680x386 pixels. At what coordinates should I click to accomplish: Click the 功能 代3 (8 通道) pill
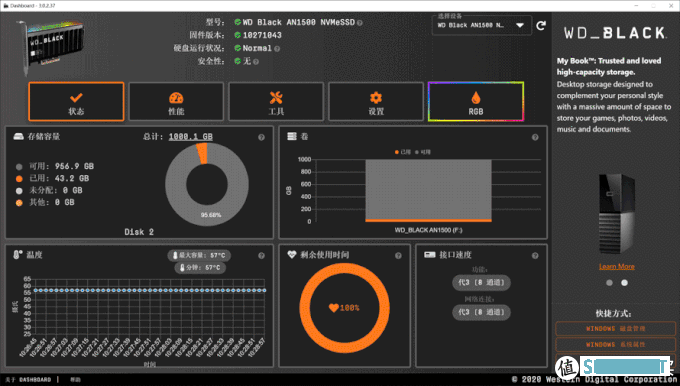coord(481,282)
